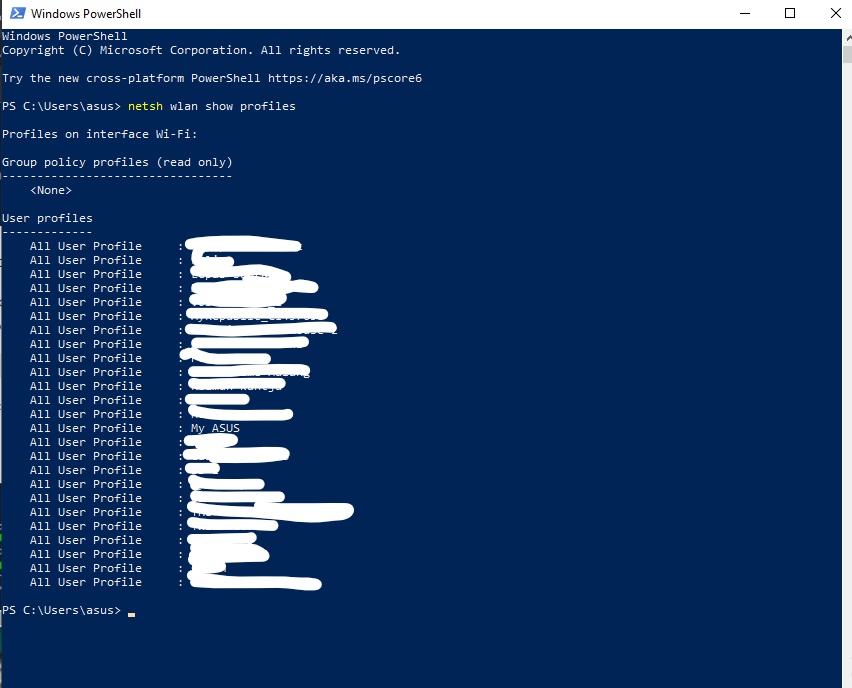Click the scrollbar up arrow

[x=847, y=37]
